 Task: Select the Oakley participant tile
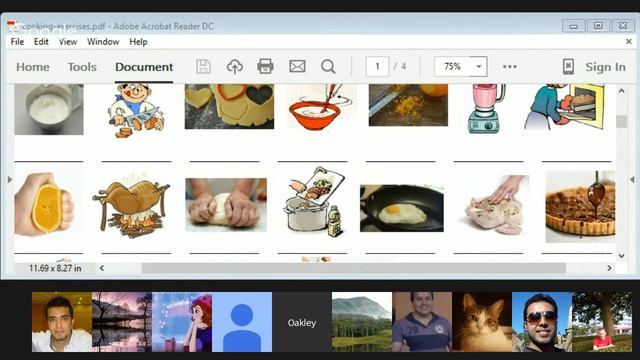[302, 322]
